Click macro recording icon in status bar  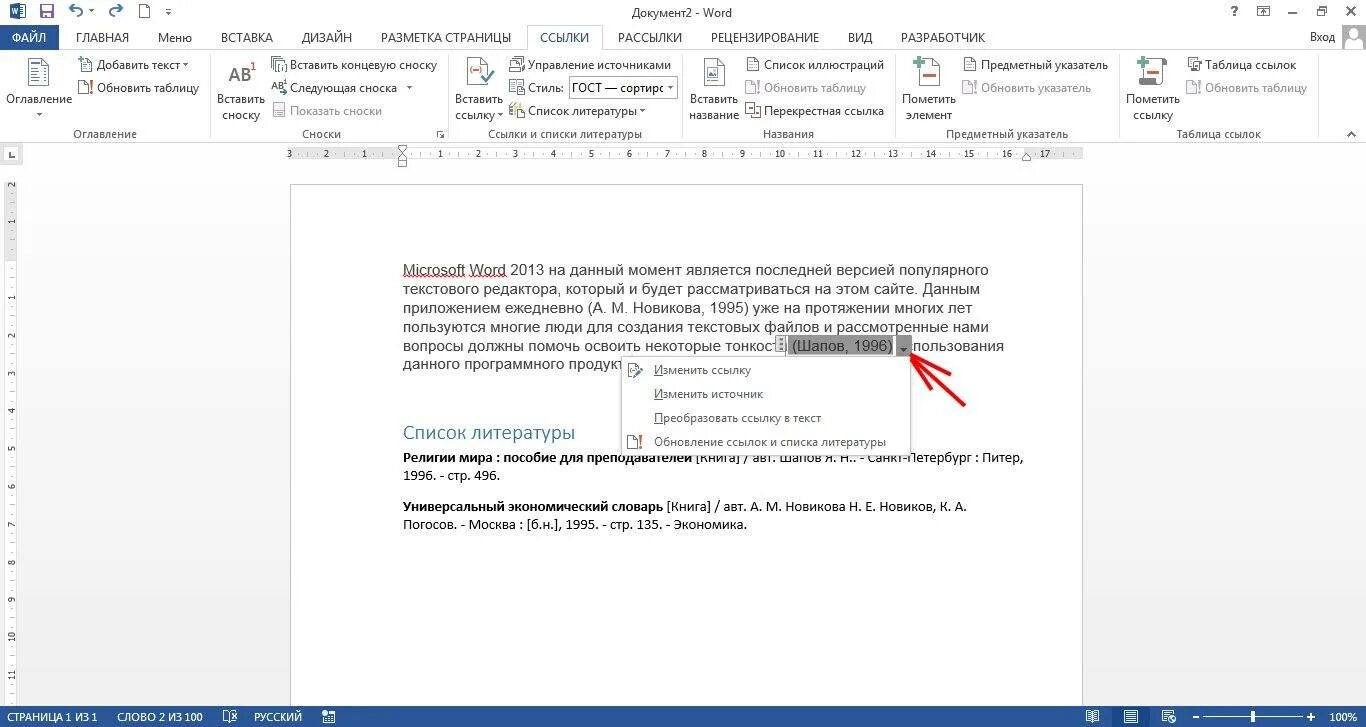click(329, 717)
